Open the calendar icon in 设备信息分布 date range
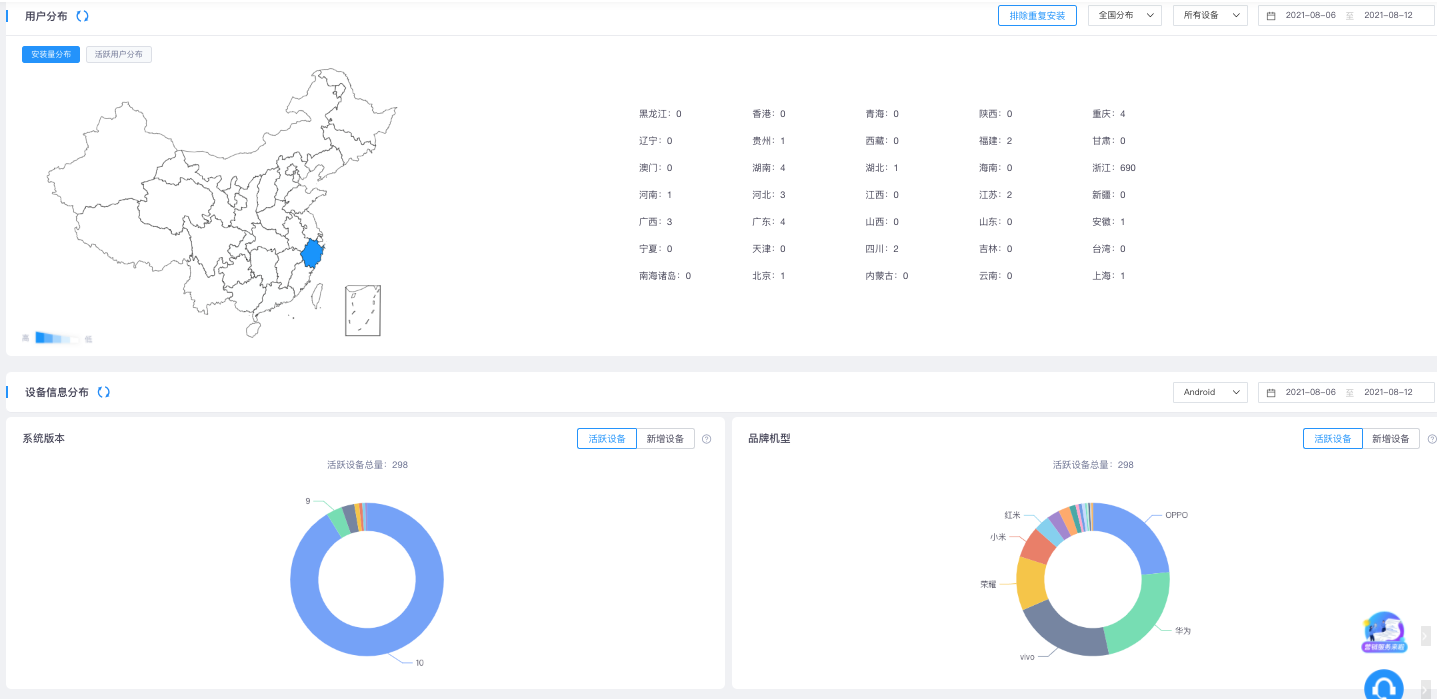Image resolution: width=1437 pixels, height=699 pixels. pos(1271,392)
